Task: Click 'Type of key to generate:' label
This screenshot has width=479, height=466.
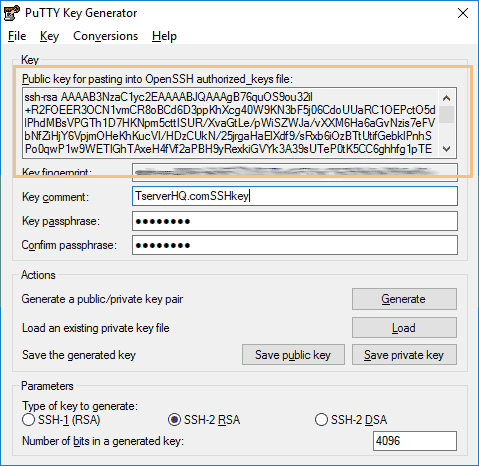Action: click(80, 406)
